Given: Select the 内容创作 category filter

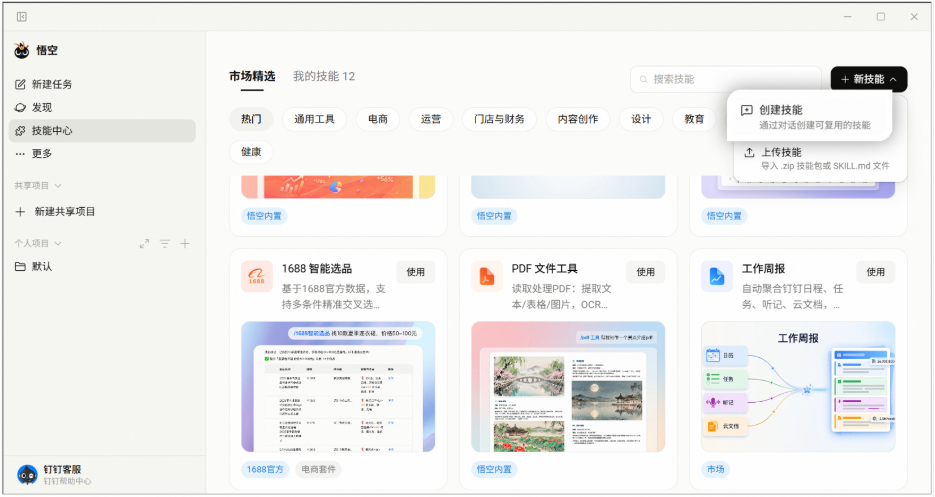Looking at the screenshot, I should pyautogui.click(x=578, y=119).
